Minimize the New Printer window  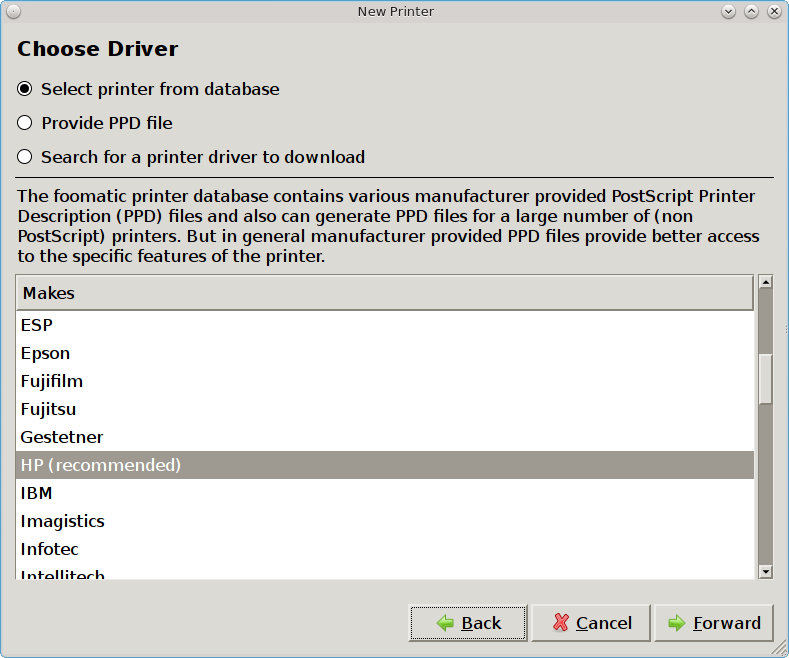728,11
